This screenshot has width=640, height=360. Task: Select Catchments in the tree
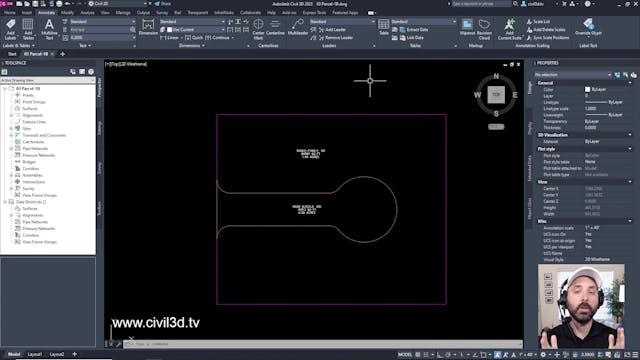tap(33, 142)
